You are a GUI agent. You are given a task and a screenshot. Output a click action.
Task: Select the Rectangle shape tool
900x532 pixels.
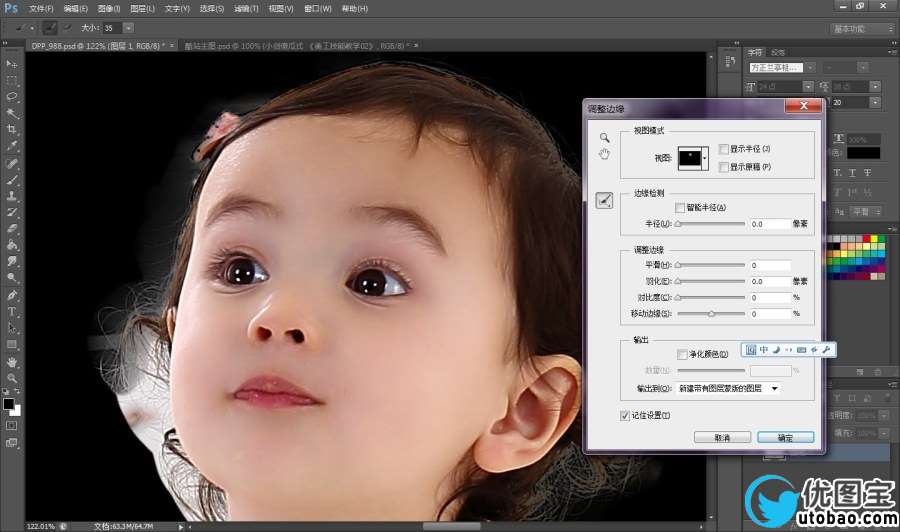point(11,344)
